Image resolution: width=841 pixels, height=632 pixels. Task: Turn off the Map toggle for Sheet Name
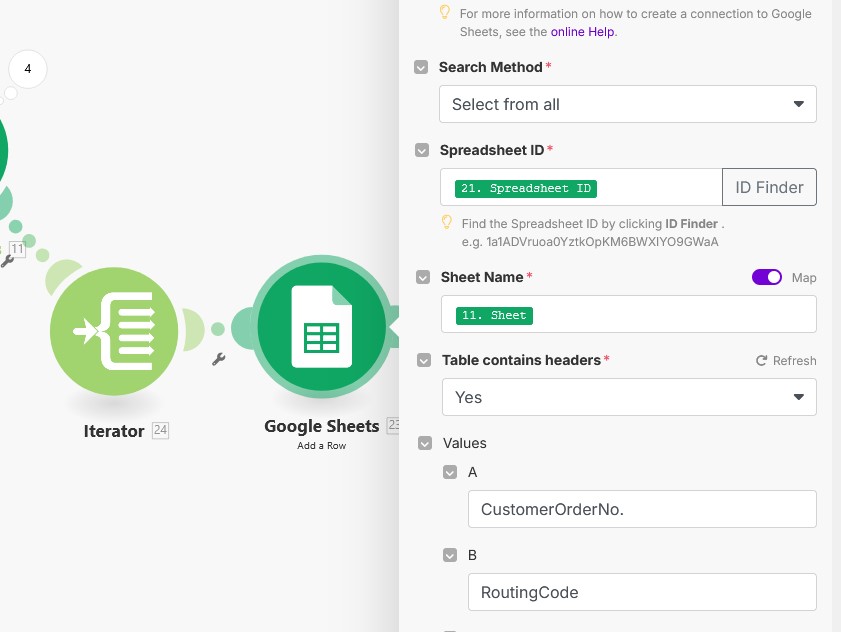(x=767, y=277)
